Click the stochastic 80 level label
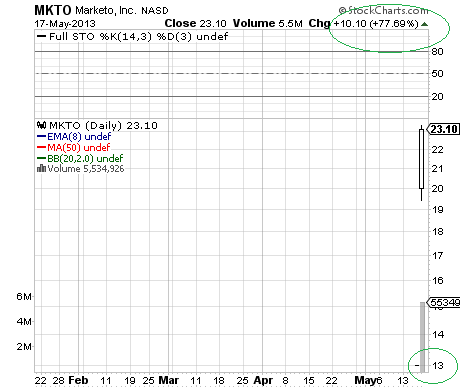Viewport: 460px width, 387px height. point(437,52)
